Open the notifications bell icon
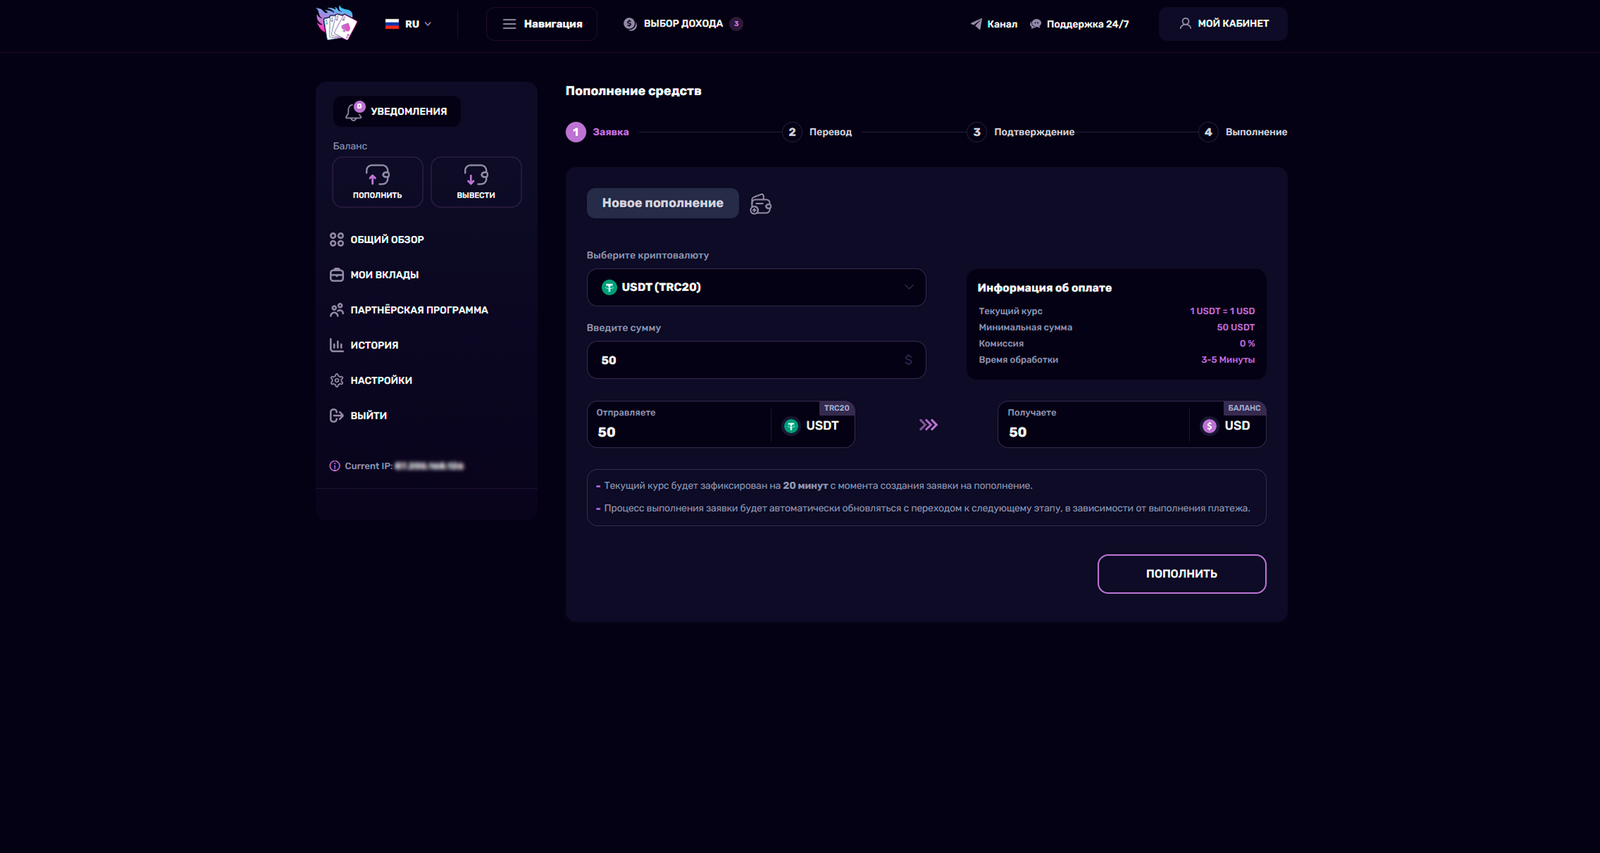1600x853 pixels. pyautogui.click(x=354, y=111)
